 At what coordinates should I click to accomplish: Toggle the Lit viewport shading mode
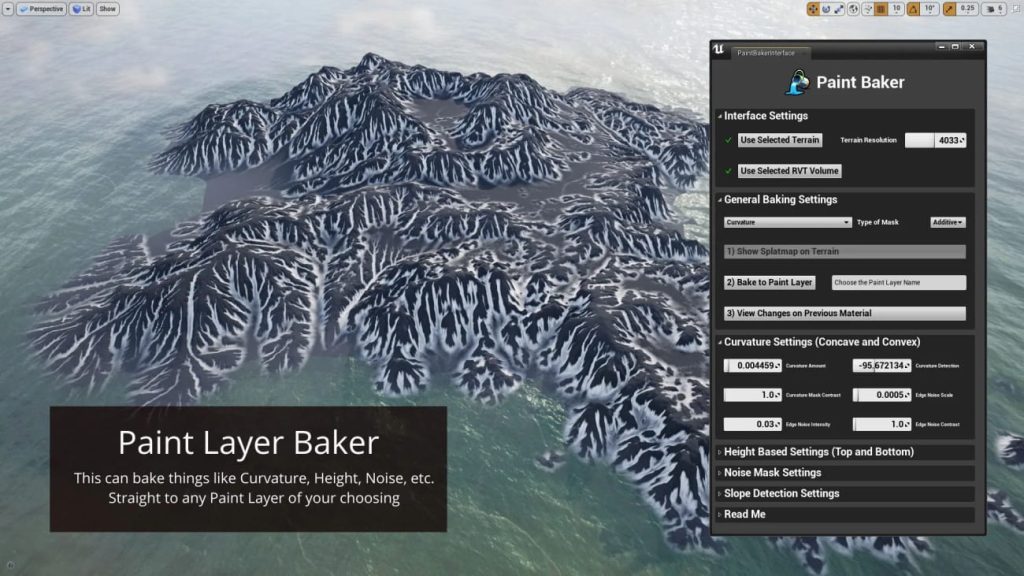click(82, 9)
